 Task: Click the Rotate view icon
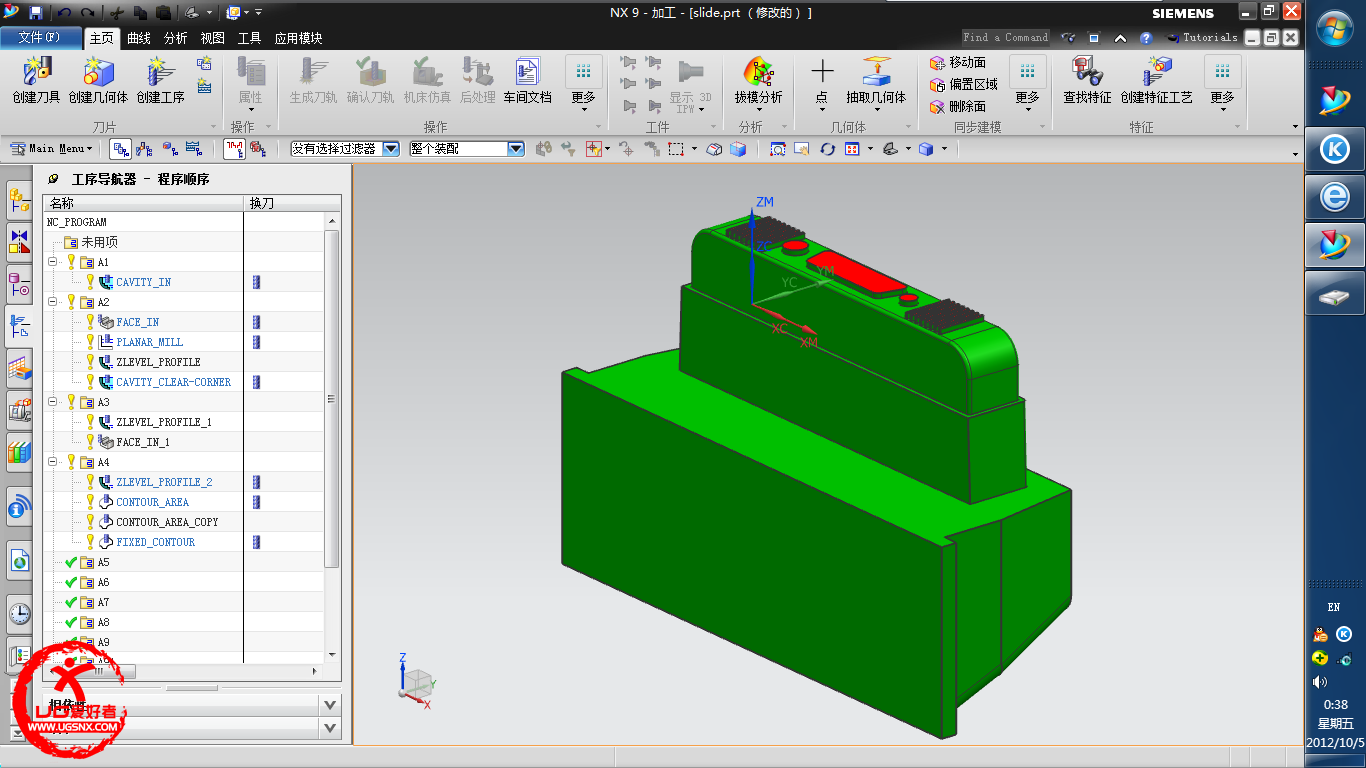coord(827,149)
